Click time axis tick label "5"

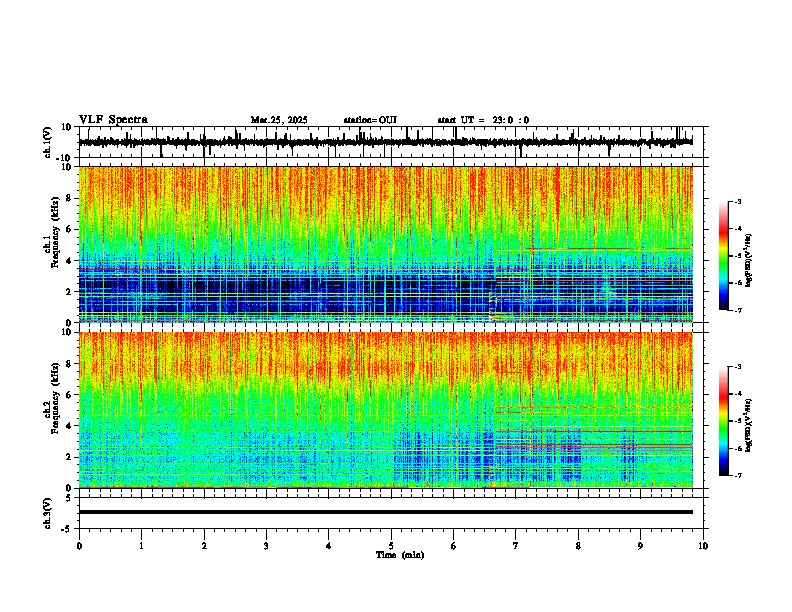(391, 546)
